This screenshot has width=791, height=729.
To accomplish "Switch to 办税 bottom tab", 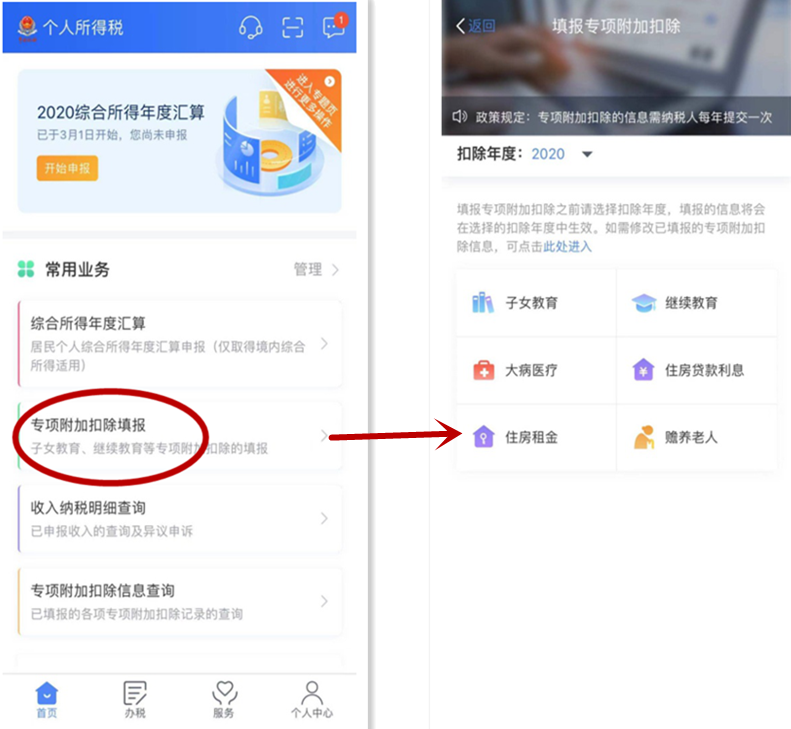I will (x=135, y=699).
